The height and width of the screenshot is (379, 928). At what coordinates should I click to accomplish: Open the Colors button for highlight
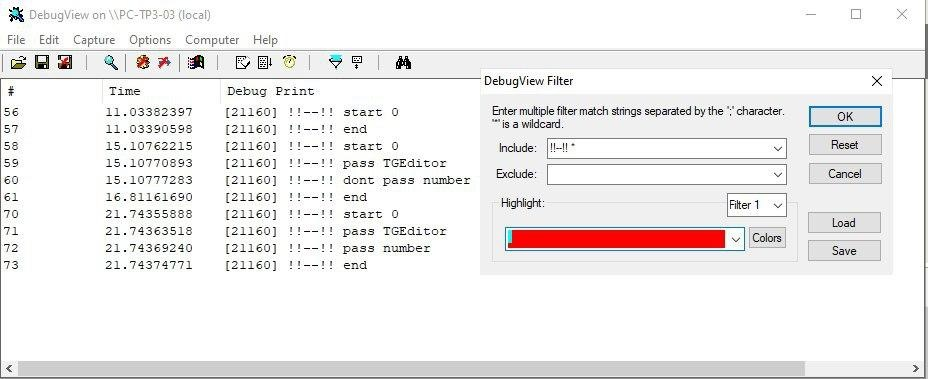click(x=767, y=237)
